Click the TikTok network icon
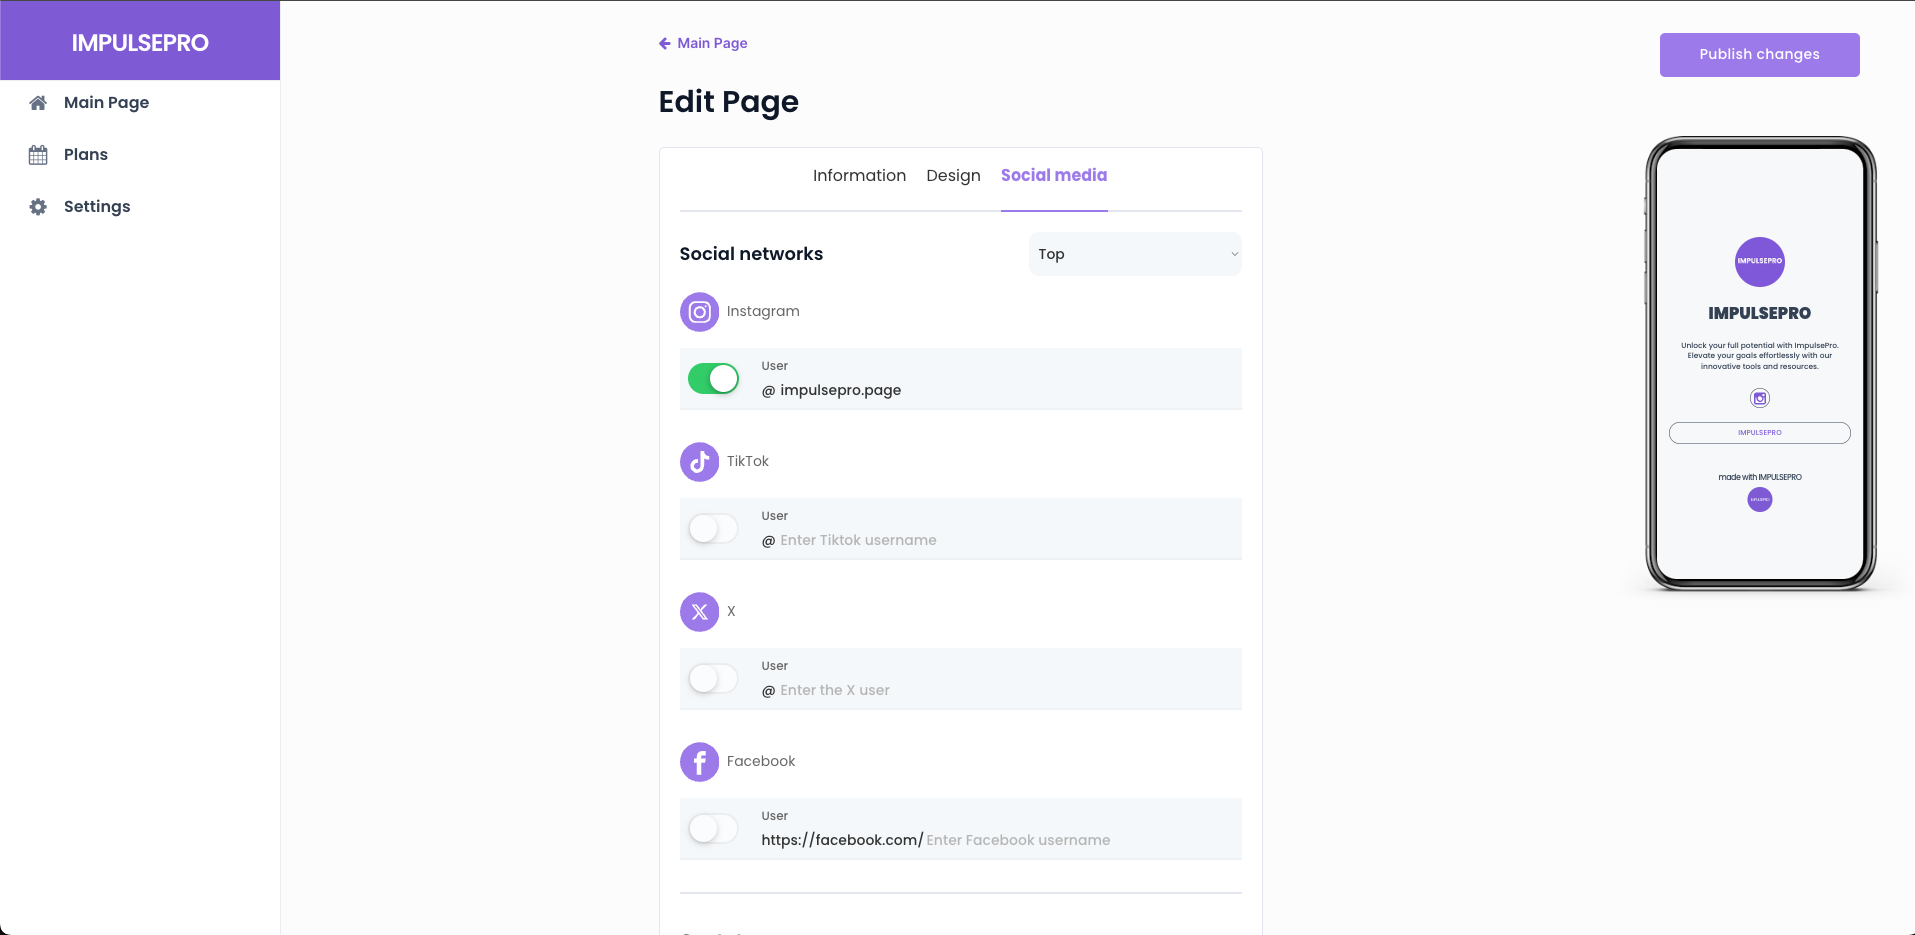 (700, 462)
